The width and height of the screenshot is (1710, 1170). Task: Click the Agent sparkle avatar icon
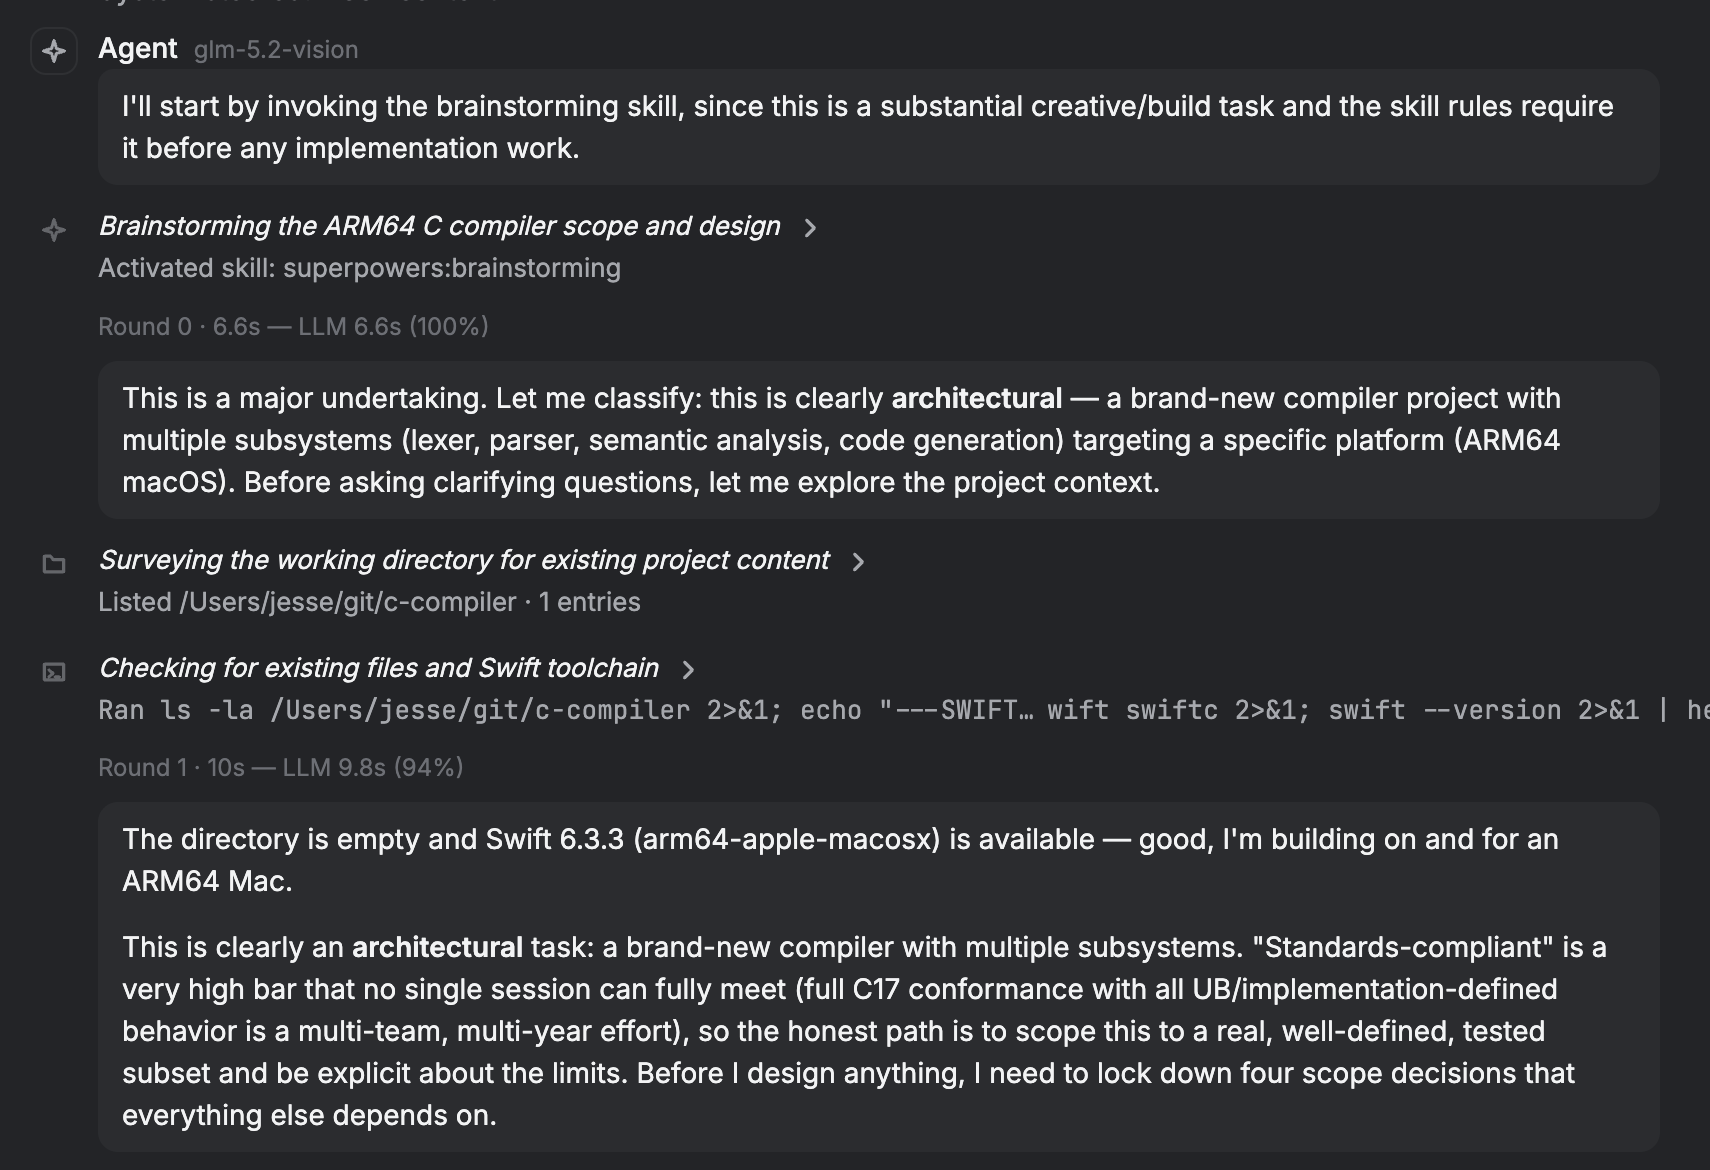[54, 51]
